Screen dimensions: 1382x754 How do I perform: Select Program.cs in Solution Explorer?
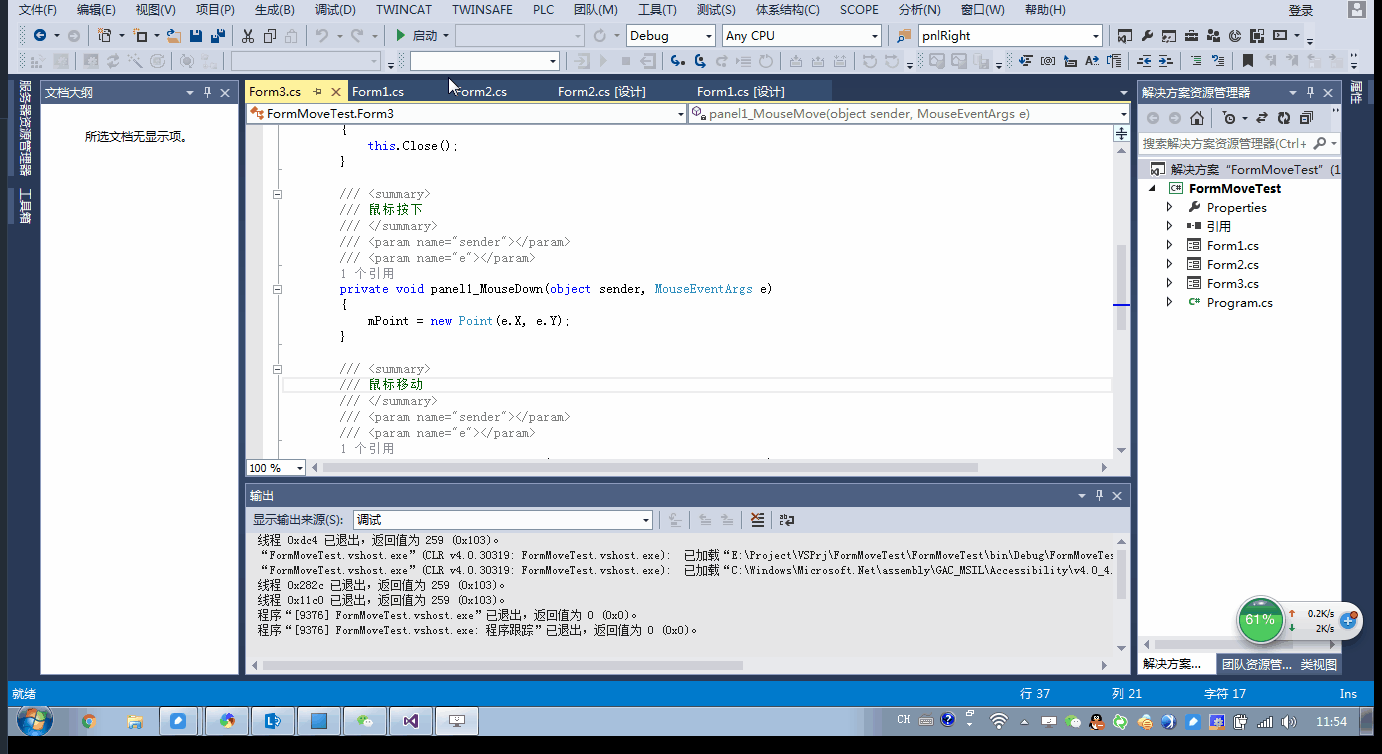pyautogui.click(x=1239, y=303)
